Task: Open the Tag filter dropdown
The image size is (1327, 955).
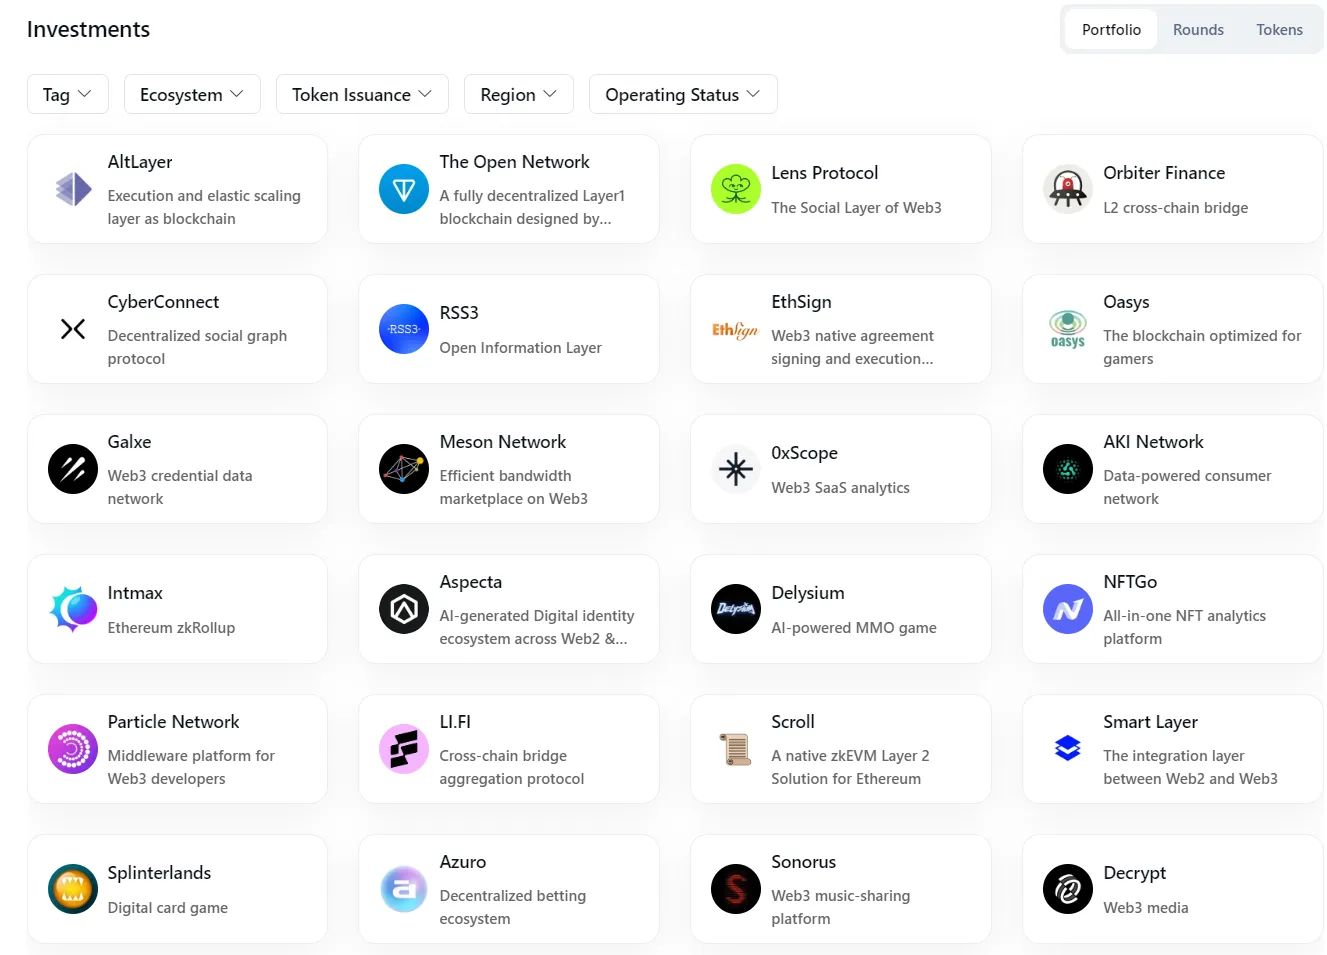Action: pos(68,94)
